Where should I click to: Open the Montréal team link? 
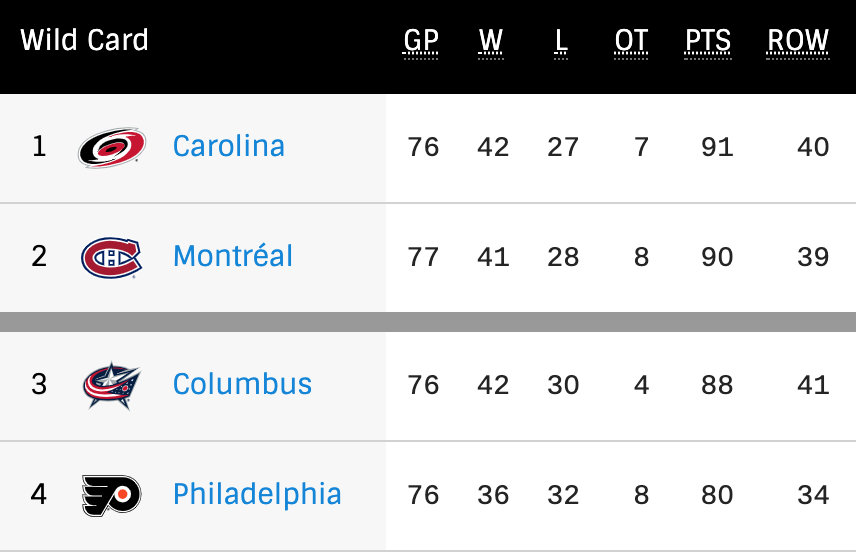click(x=233, y=256)
